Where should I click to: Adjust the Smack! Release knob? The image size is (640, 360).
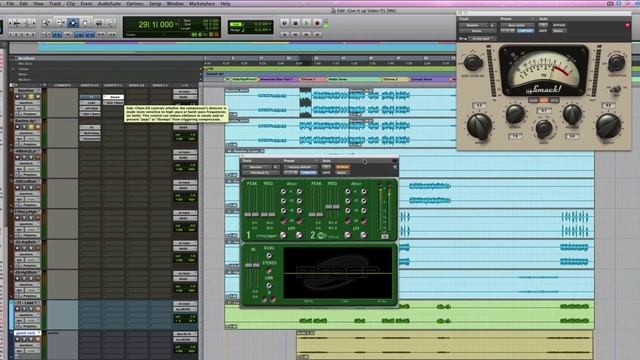click(572, 114)
